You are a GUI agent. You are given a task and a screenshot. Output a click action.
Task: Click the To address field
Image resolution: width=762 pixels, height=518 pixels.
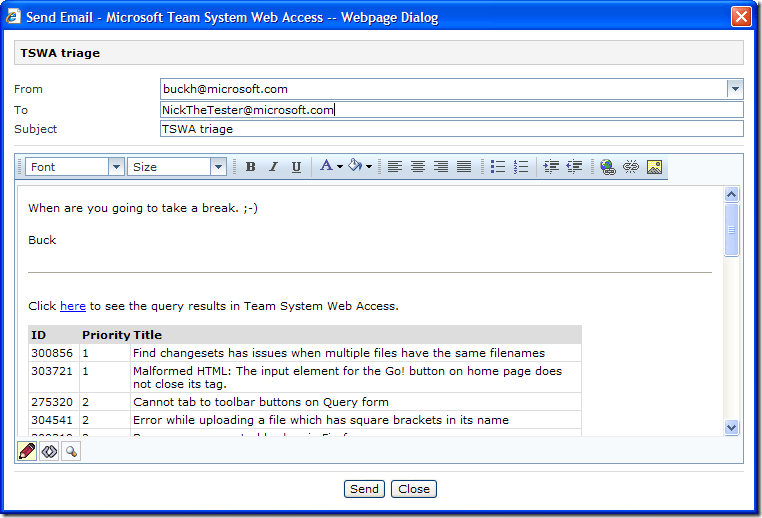(x=451, y=110)
